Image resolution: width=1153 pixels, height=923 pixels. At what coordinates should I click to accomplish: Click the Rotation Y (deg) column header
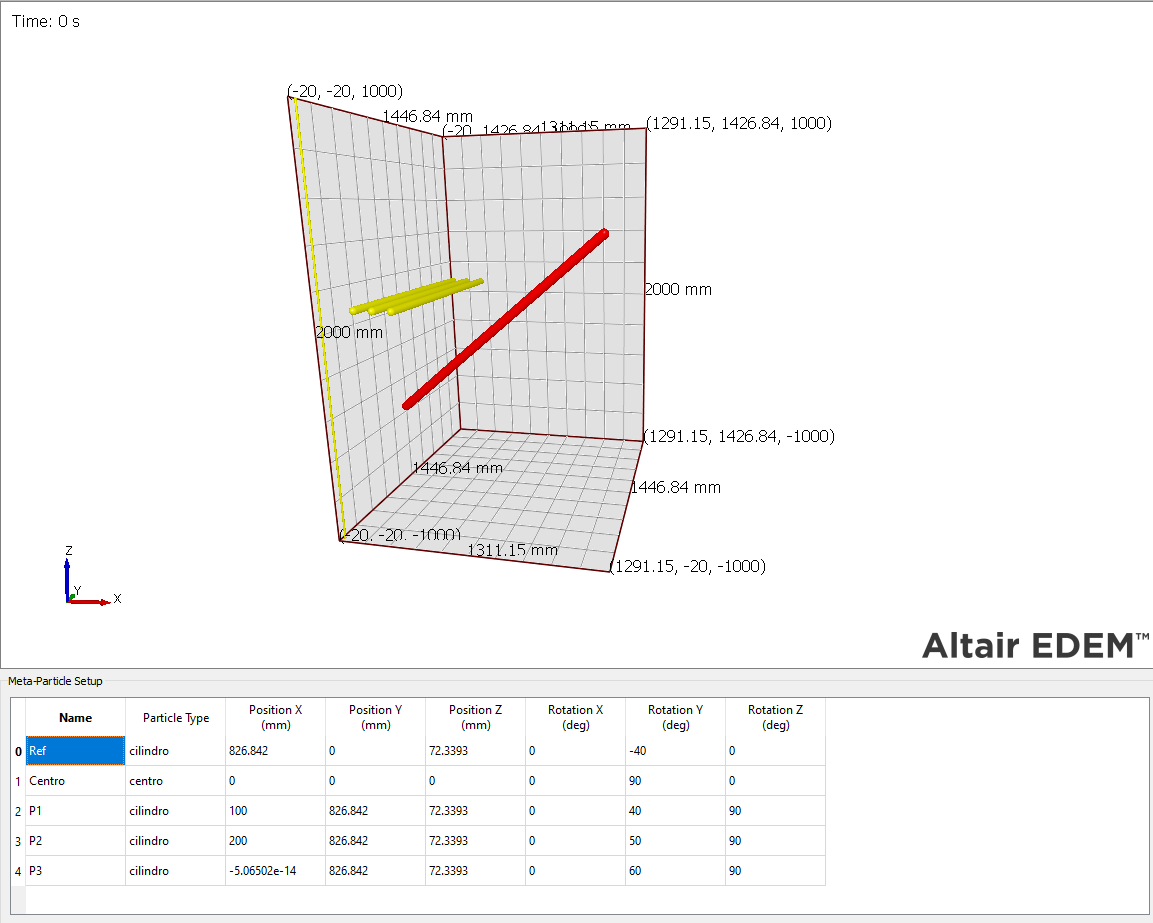(x=676, y=718)
